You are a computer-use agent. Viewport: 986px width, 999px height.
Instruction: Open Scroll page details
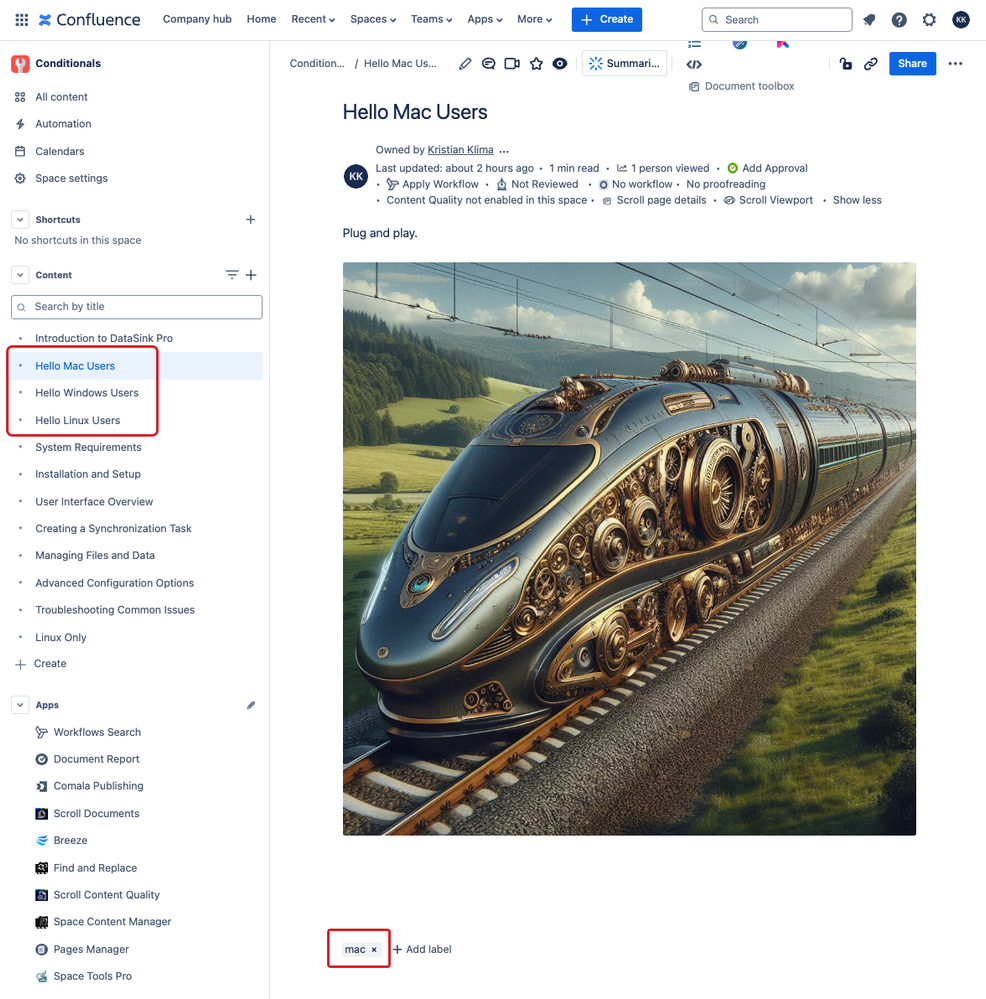(x=654, y=200)
